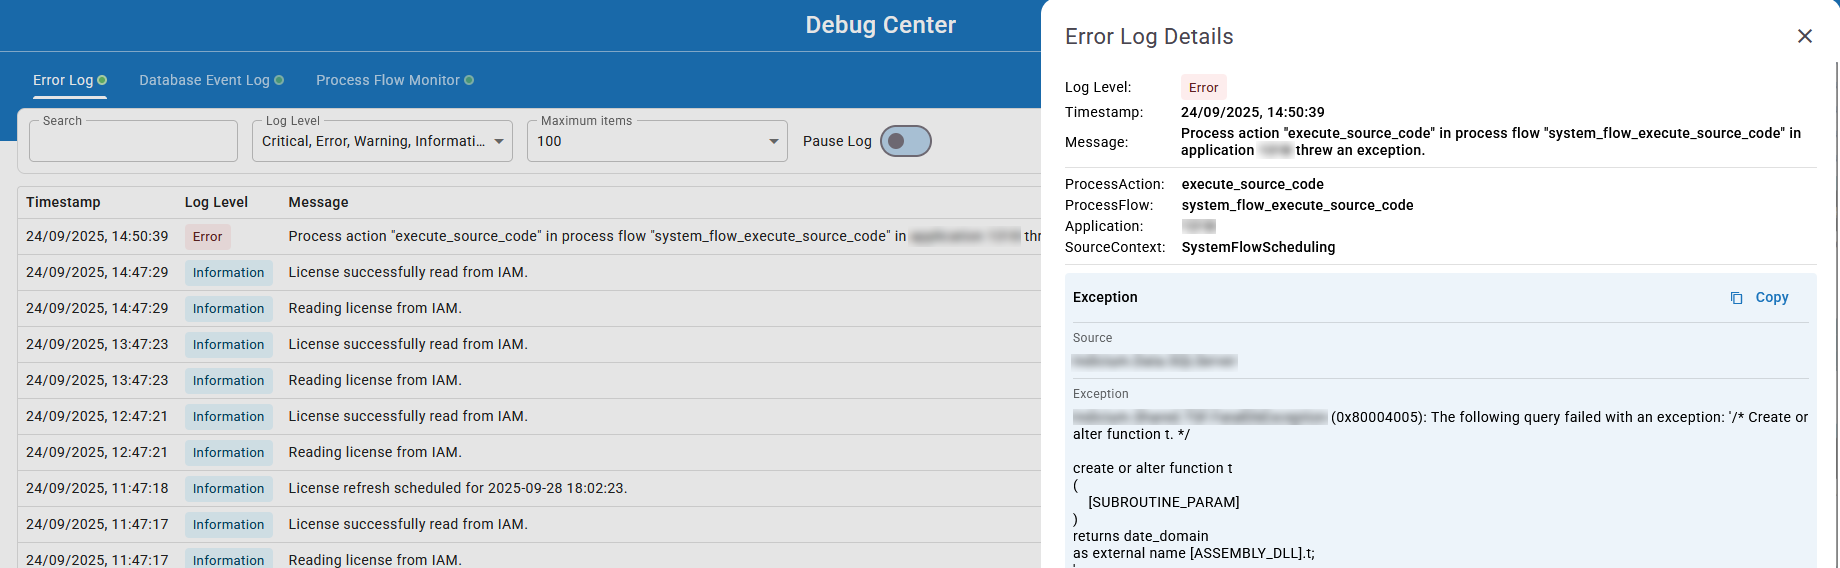Close the Error Log Details panel

tap(1804, 36)
